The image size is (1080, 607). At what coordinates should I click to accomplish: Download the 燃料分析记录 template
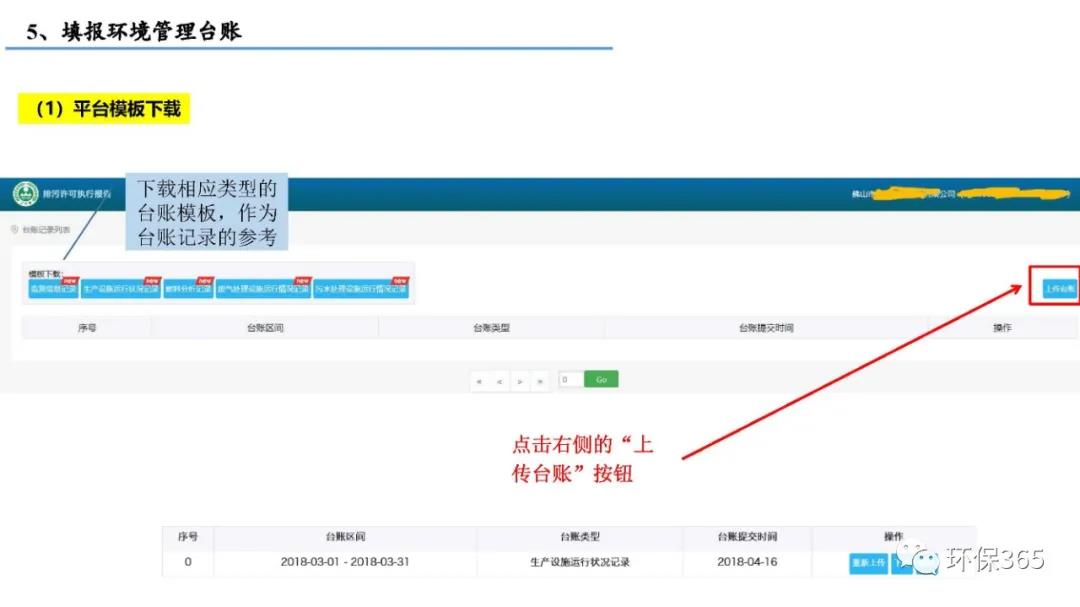188,290
